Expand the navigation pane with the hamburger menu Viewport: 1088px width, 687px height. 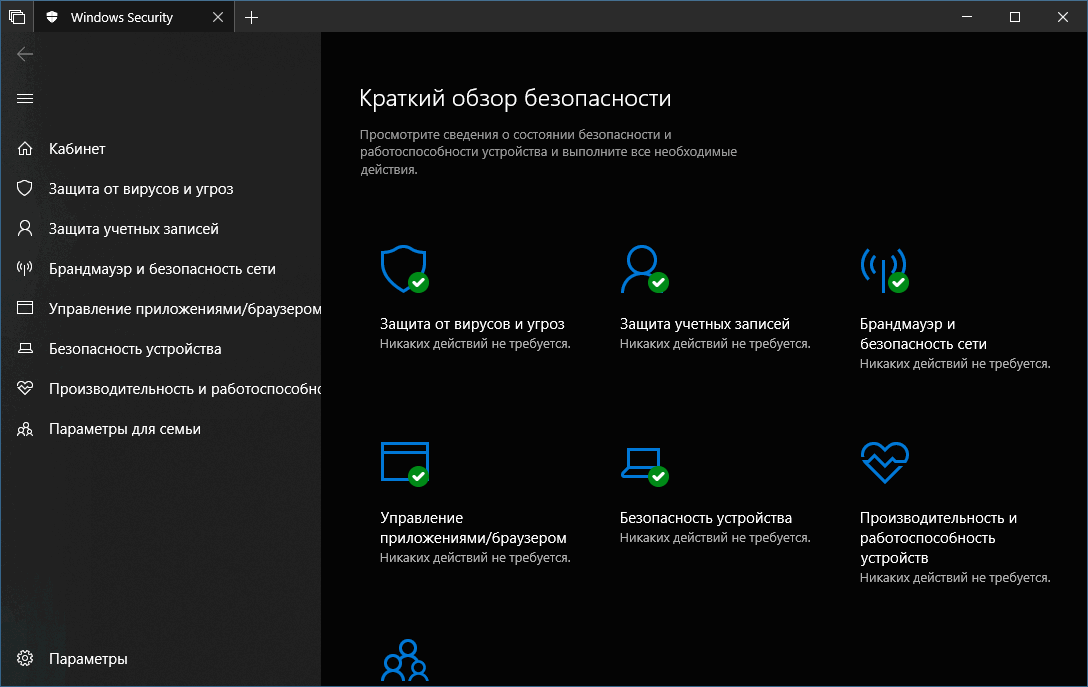(25, 98)
